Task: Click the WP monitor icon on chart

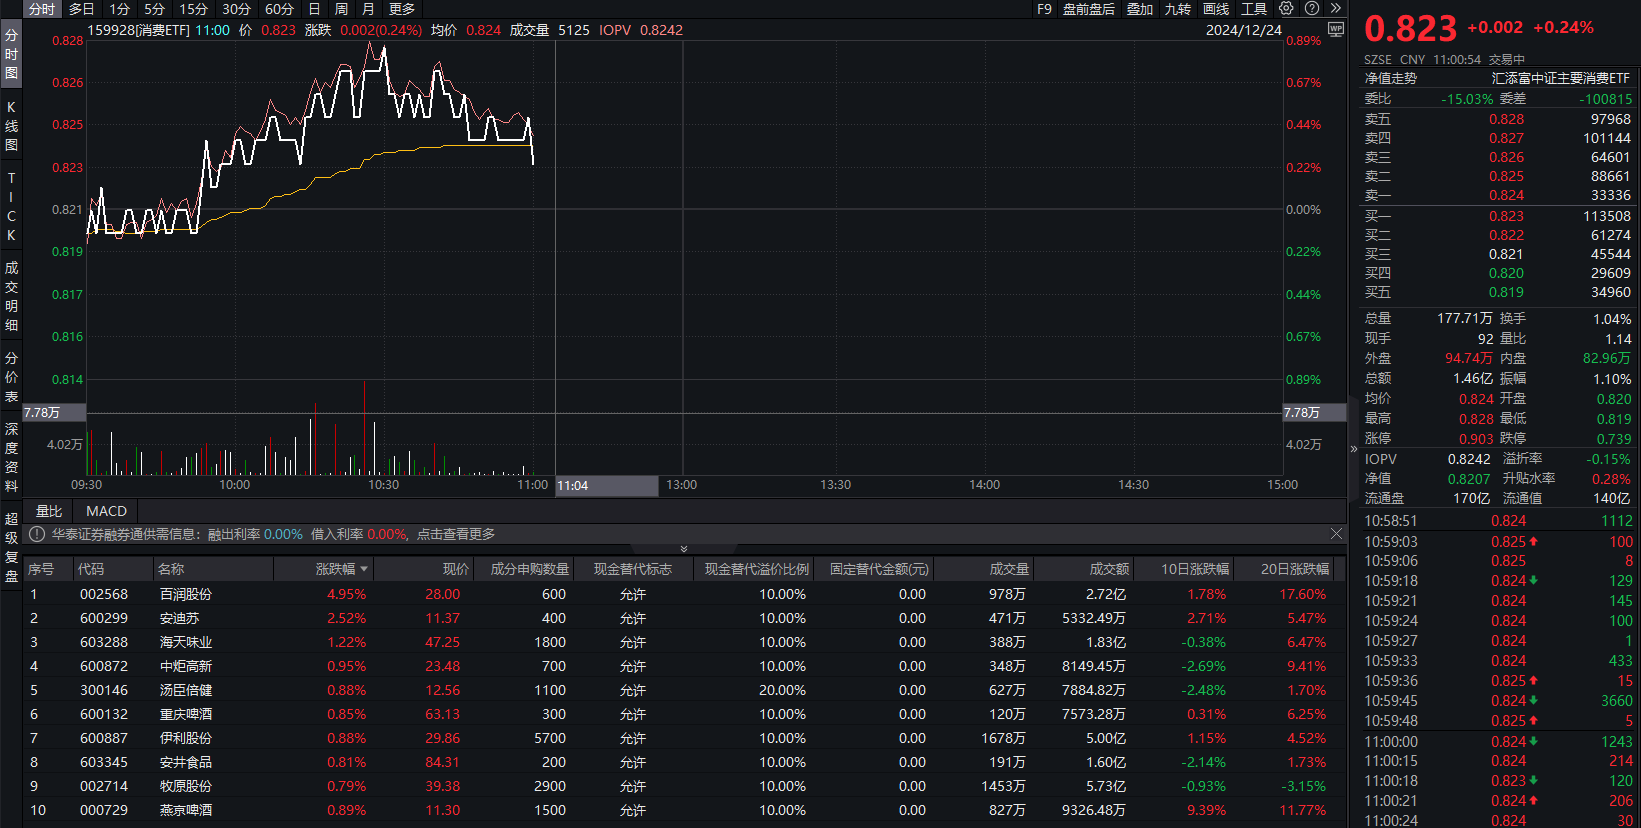Action: click(1335, 30)
